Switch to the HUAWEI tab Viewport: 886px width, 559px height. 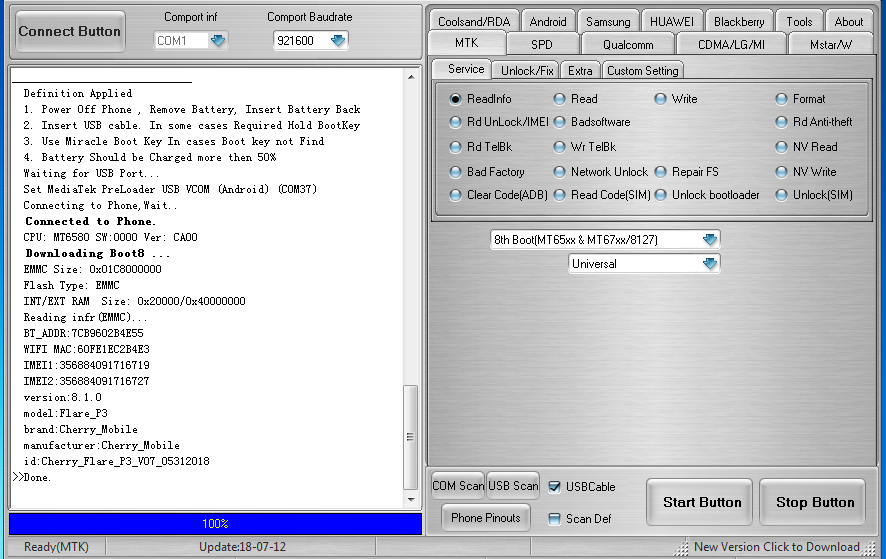coord(672,21)
